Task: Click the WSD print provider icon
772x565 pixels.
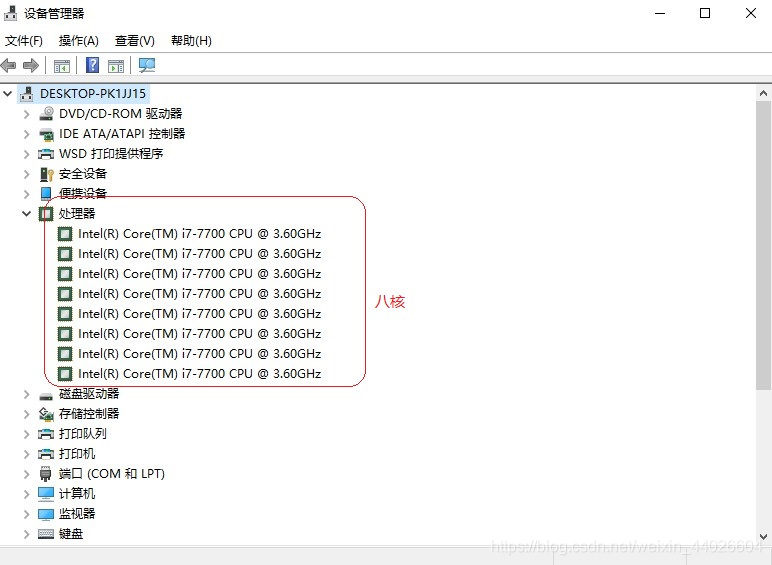Action: click(46, 154)
